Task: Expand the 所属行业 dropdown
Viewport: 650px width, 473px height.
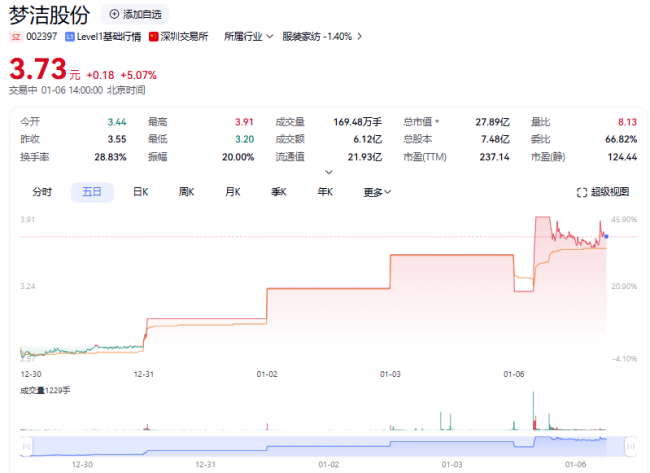Action: coord(248,37)
